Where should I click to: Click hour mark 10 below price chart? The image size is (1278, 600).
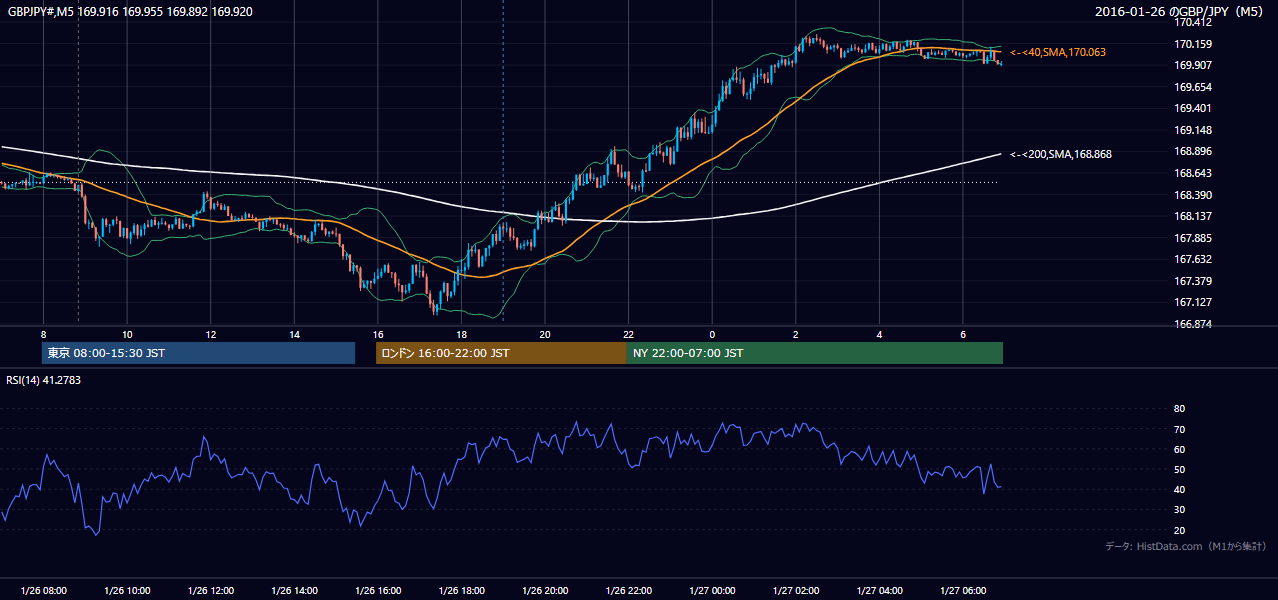(127, 334)
